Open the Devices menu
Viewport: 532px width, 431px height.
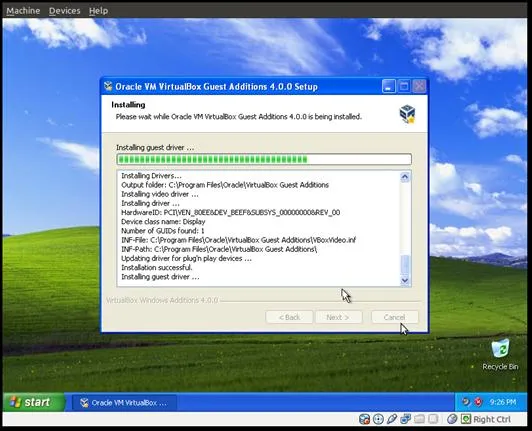click(x=64, y=11)
